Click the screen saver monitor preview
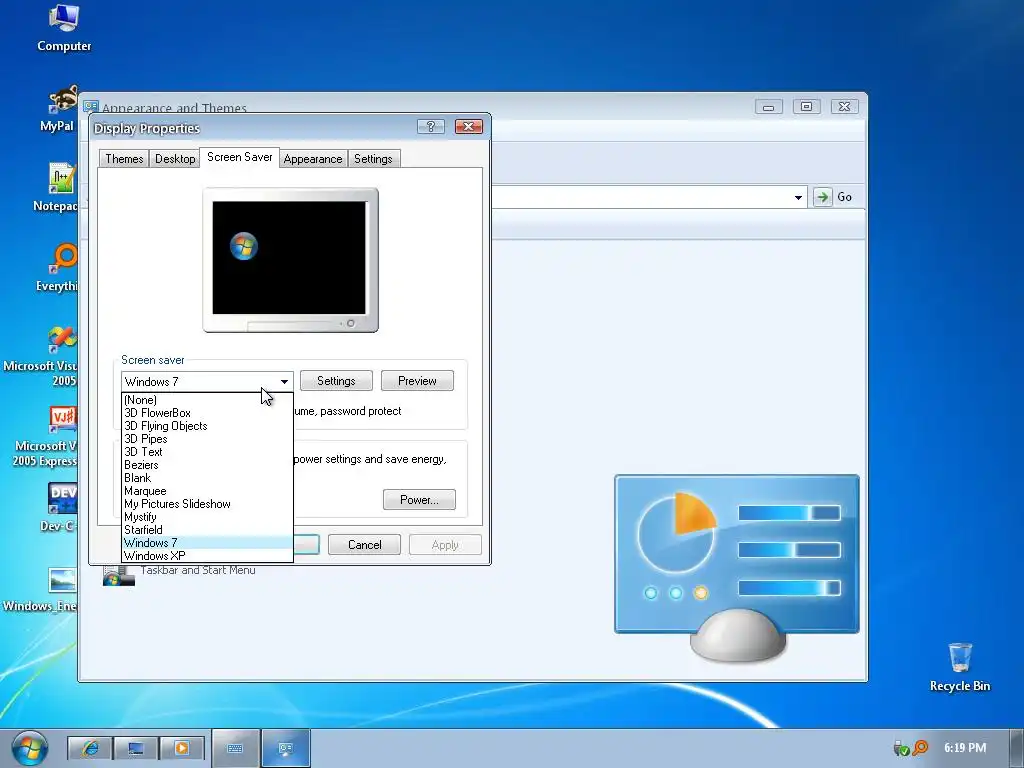The width and height of the screenshot is (1024, 768). [291, 260]
